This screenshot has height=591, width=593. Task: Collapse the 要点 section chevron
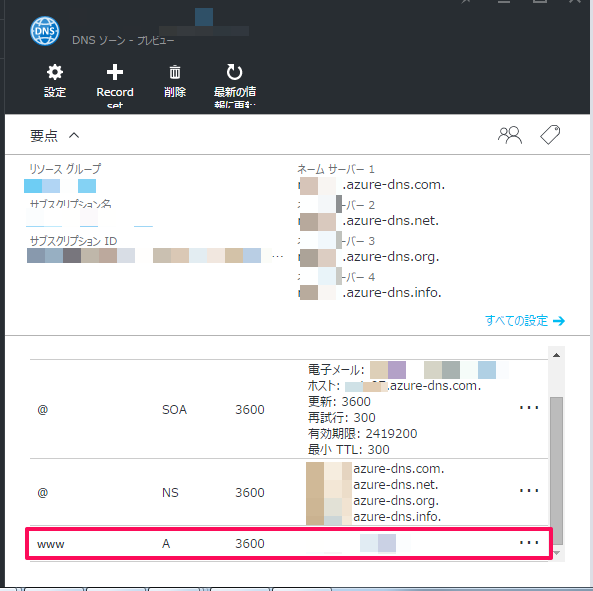point(74,135)
